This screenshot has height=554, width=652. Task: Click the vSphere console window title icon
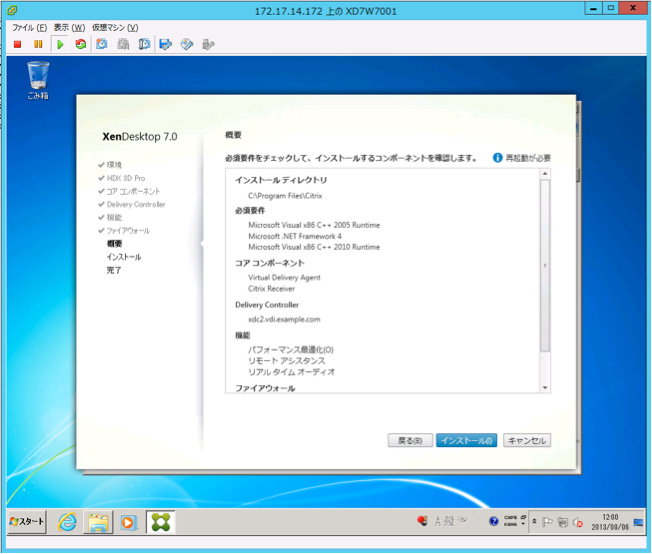(12, 10)
